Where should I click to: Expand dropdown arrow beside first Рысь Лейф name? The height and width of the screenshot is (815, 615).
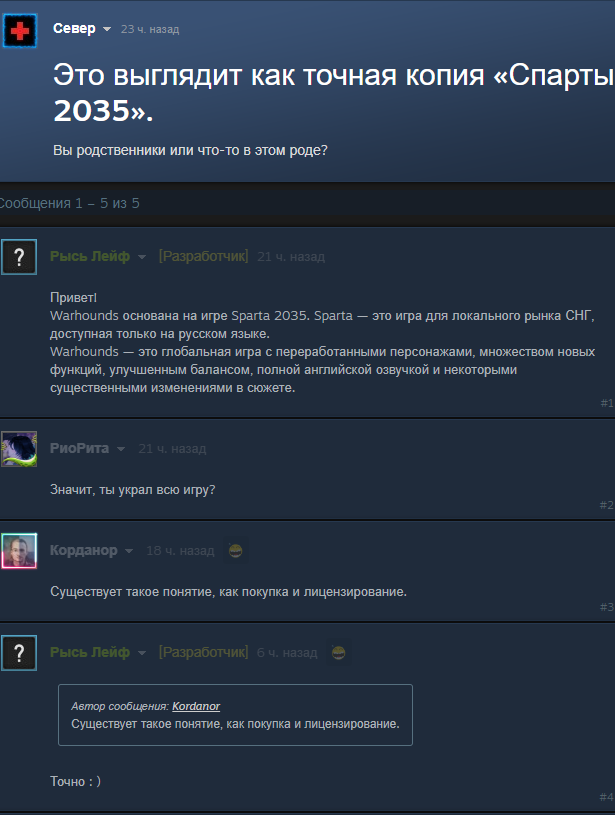[141, 257]
